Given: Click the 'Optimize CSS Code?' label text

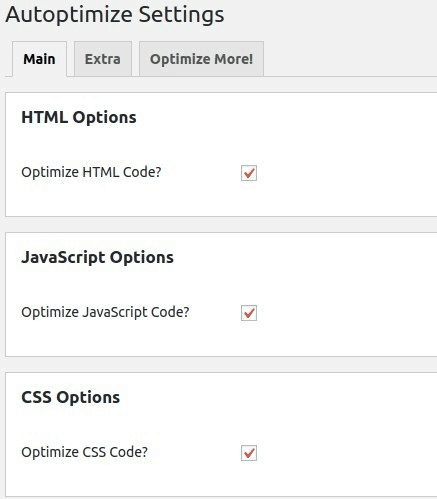Looking at the screenshot, I should pos(84,452).
